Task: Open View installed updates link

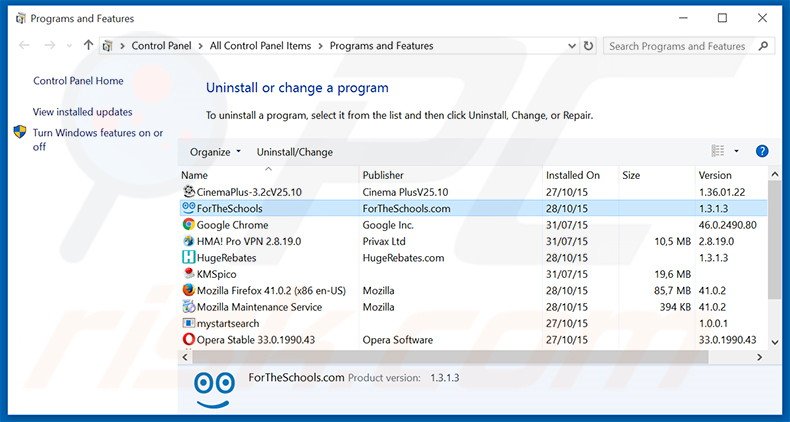Action: click(x=83, y=112)
